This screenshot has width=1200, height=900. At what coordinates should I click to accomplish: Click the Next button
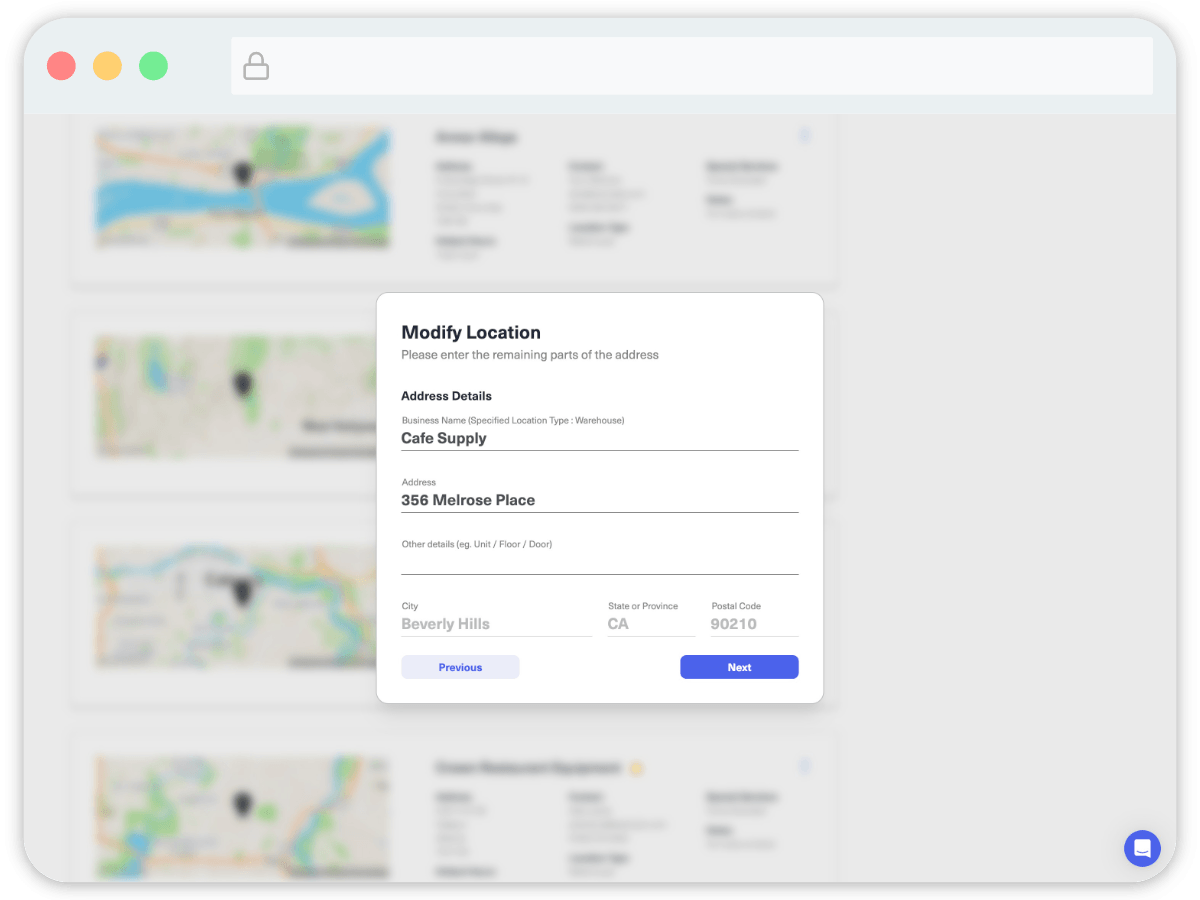[739, 667]
